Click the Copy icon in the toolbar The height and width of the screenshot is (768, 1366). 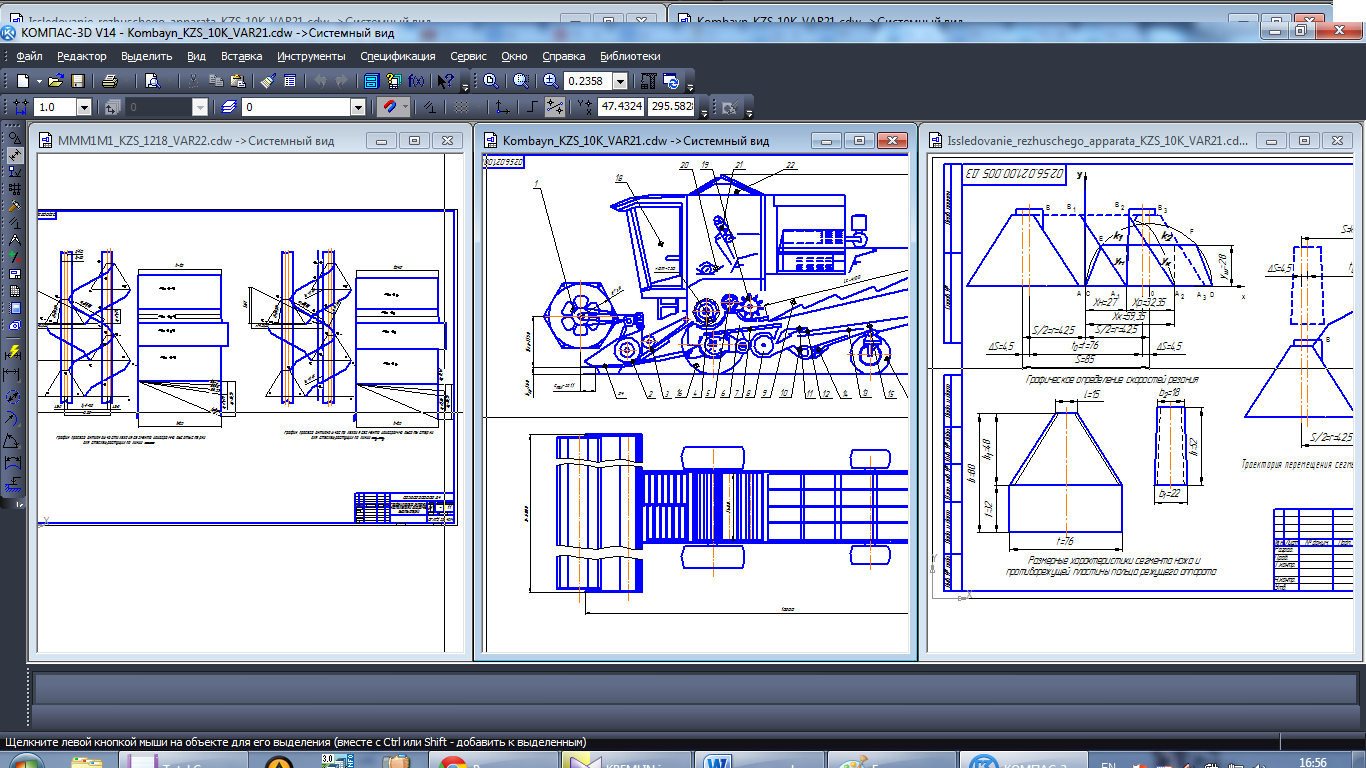point(216,81)
